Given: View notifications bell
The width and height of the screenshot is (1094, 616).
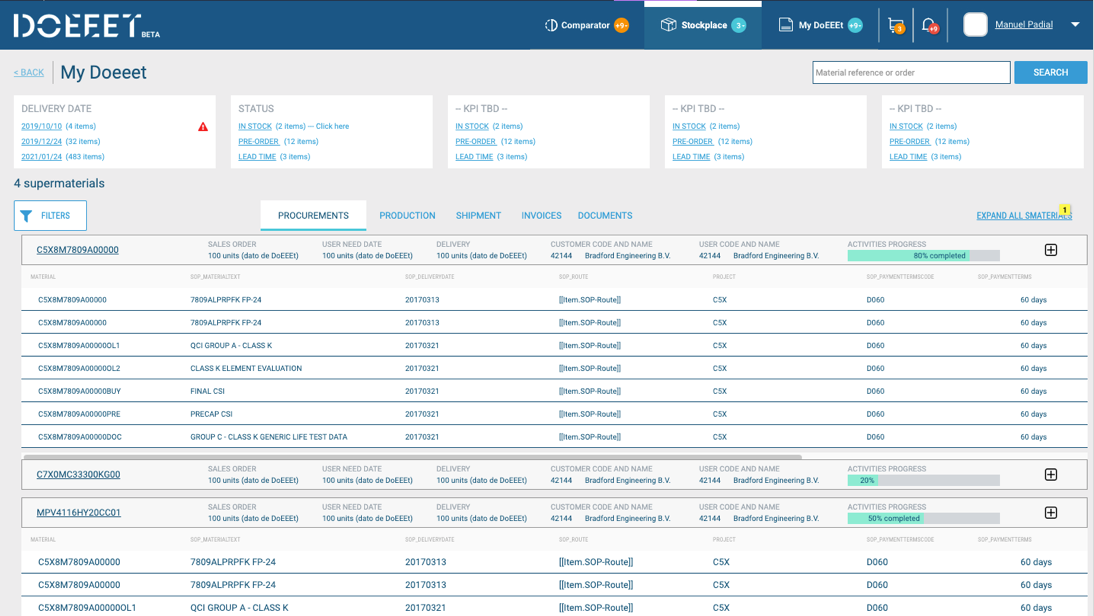Looking at the screenshot, I should [x=929, y=25].
